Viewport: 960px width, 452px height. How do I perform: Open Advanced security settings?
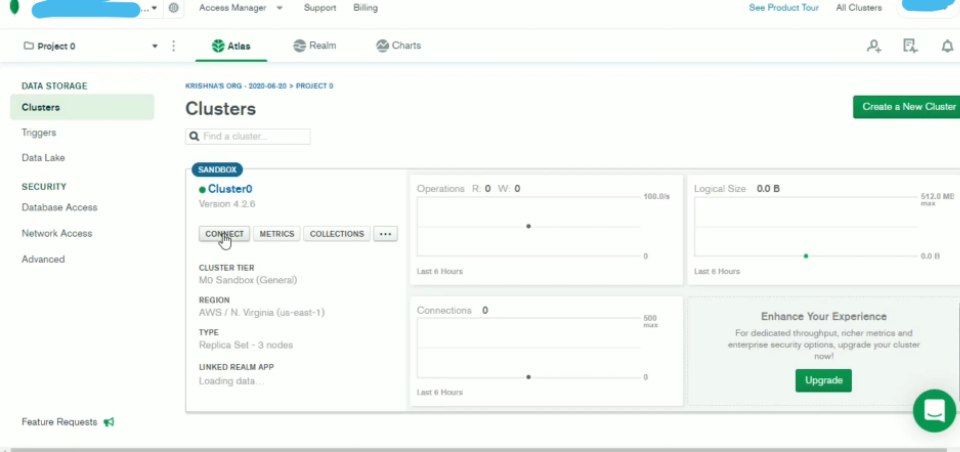[43, 259]
